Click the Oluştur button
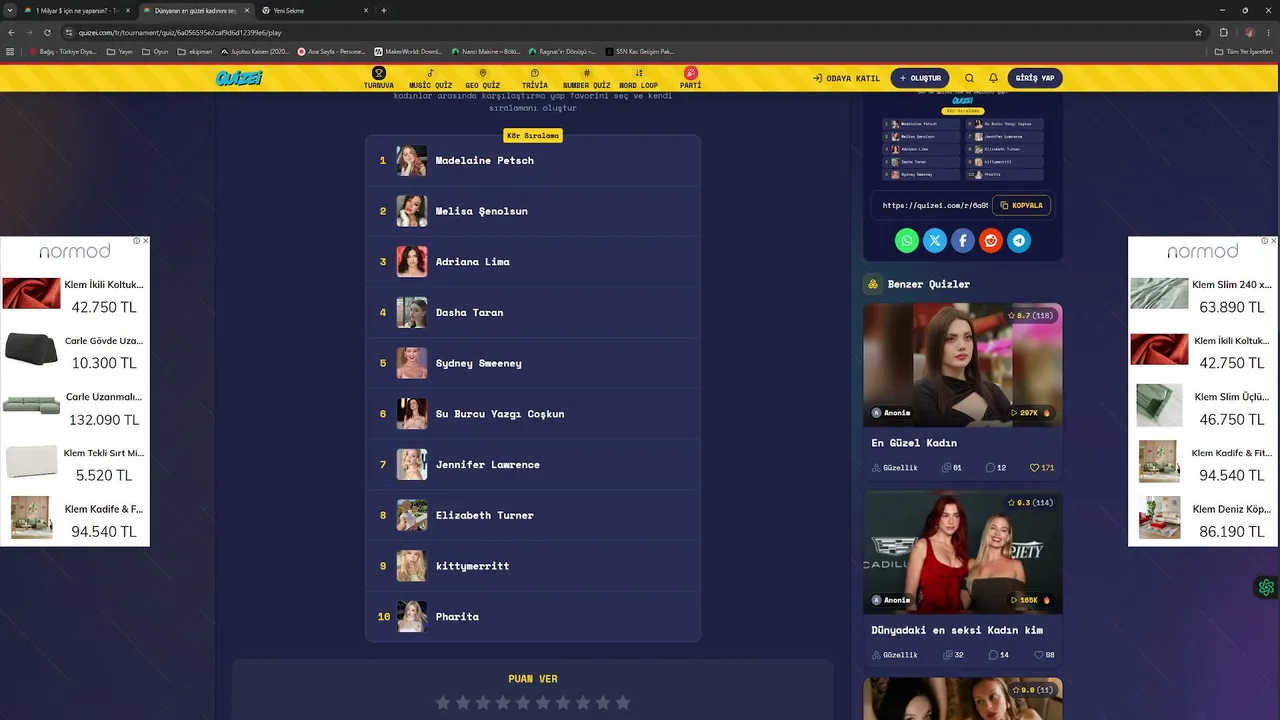Image resolution: width=1280 pixels, height=720 pixels. coord(920,78)
